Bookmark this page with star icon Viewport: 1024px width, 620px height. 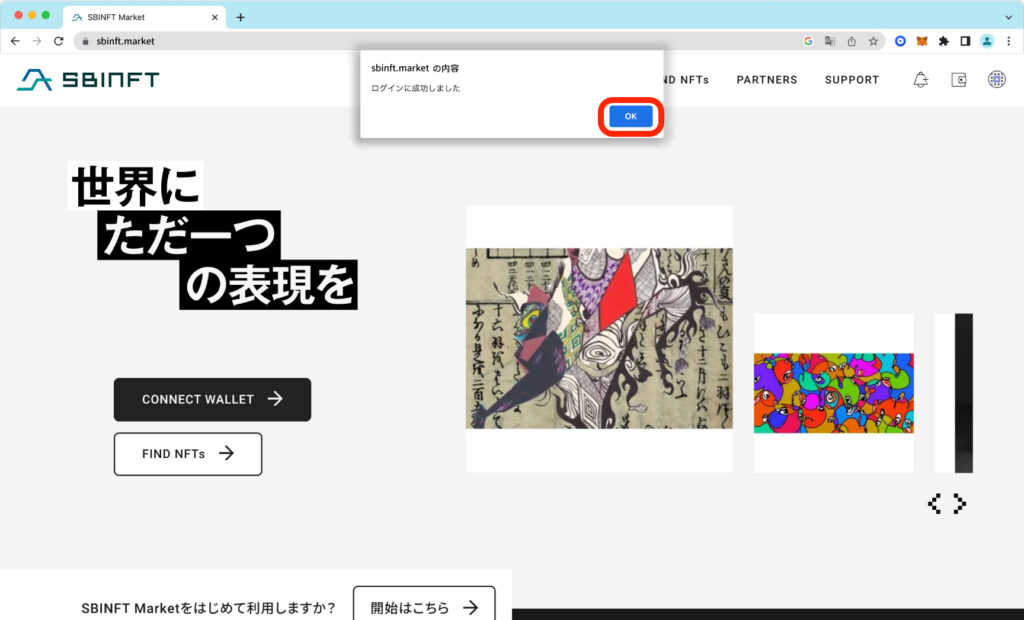[x=873, y=41]
